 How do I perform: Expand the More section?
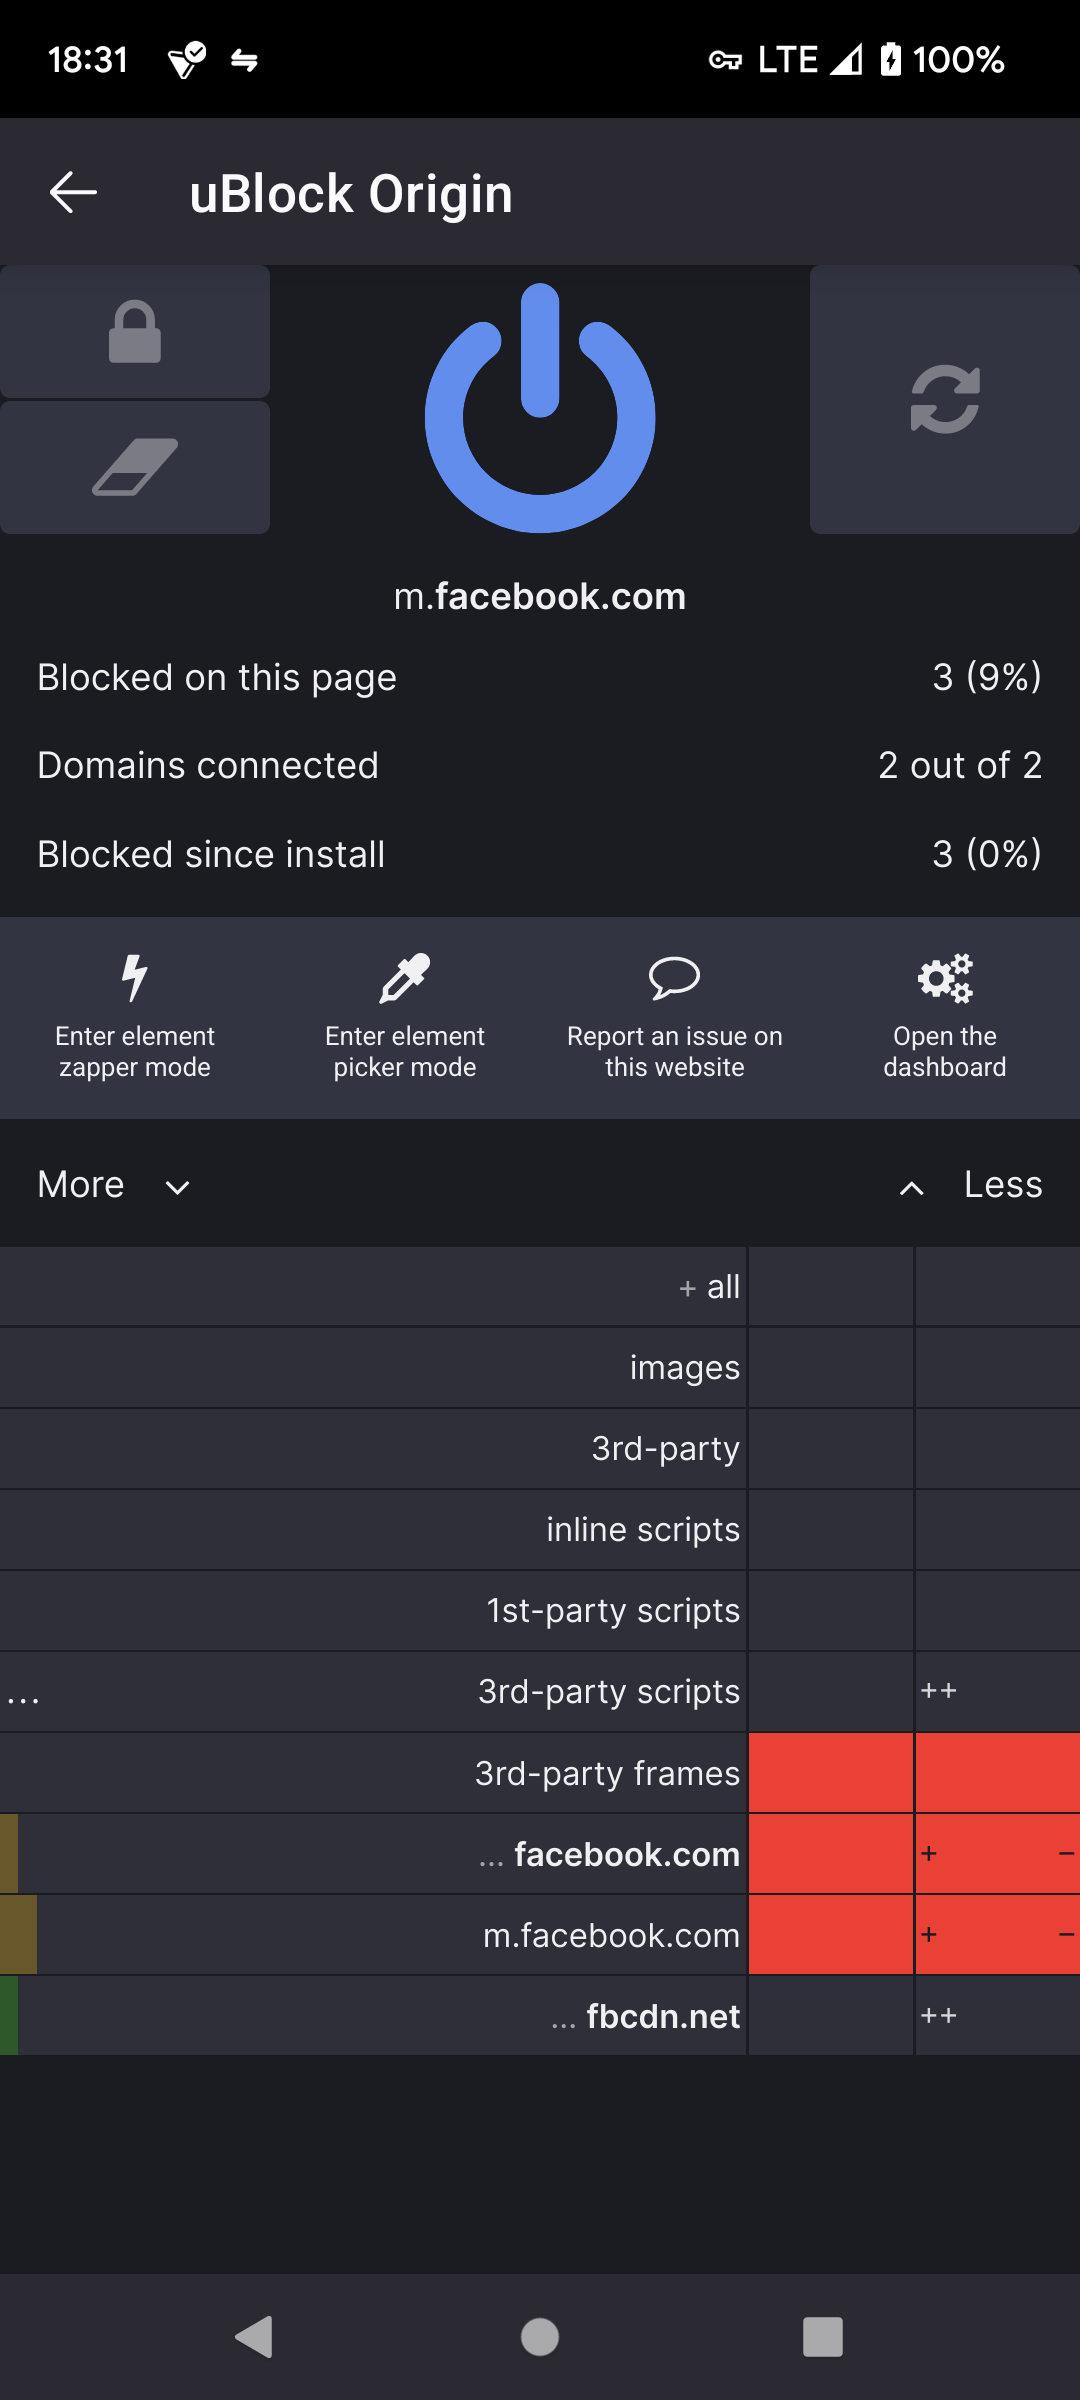(x=113, y=1185)
